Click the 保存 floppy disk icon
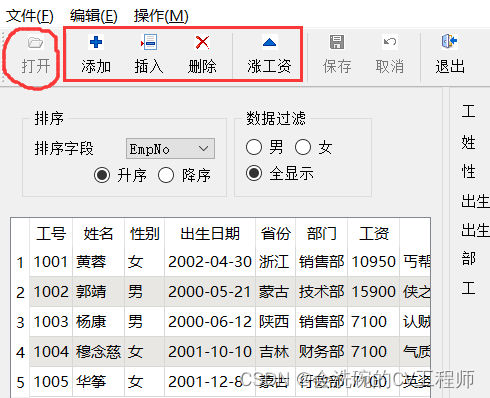 point(337,42)
